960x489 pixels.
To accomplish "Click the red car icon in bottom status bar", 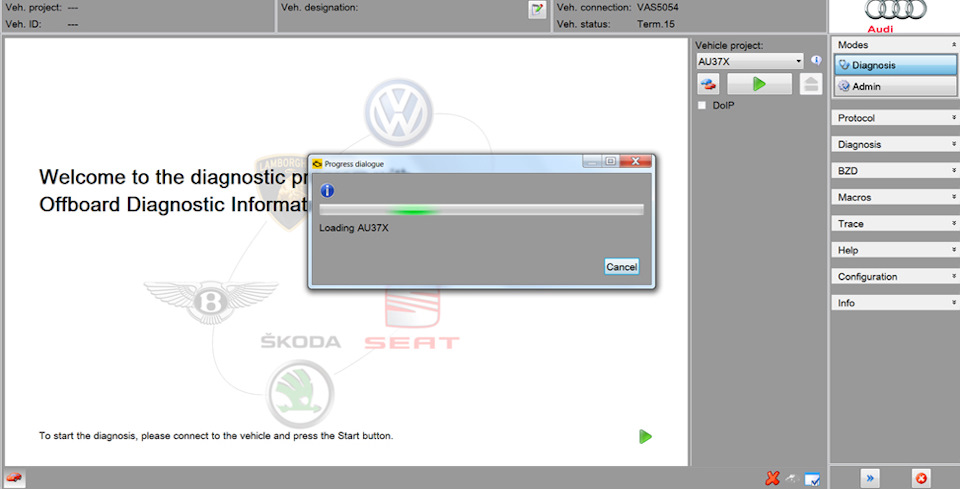I will [14, 477].
